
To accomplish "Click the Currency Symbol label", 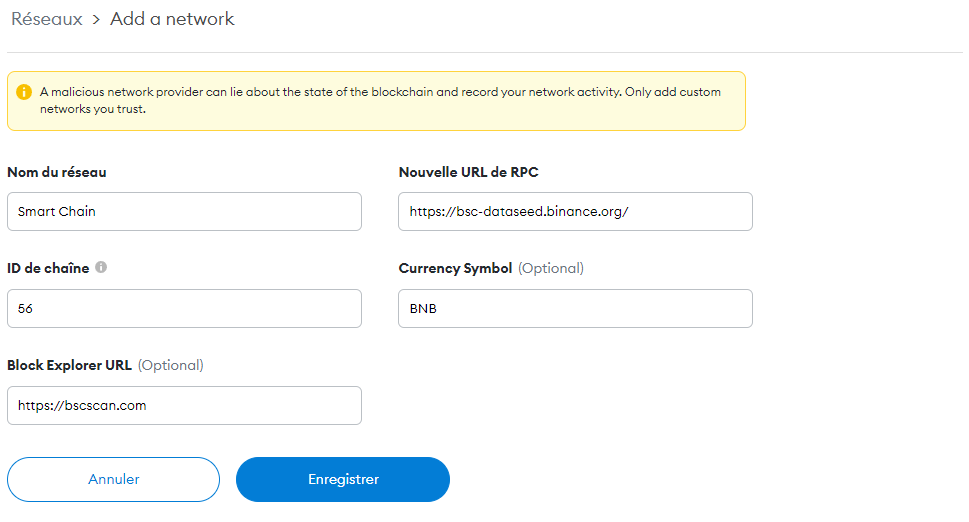I will (x=455, y=268).
